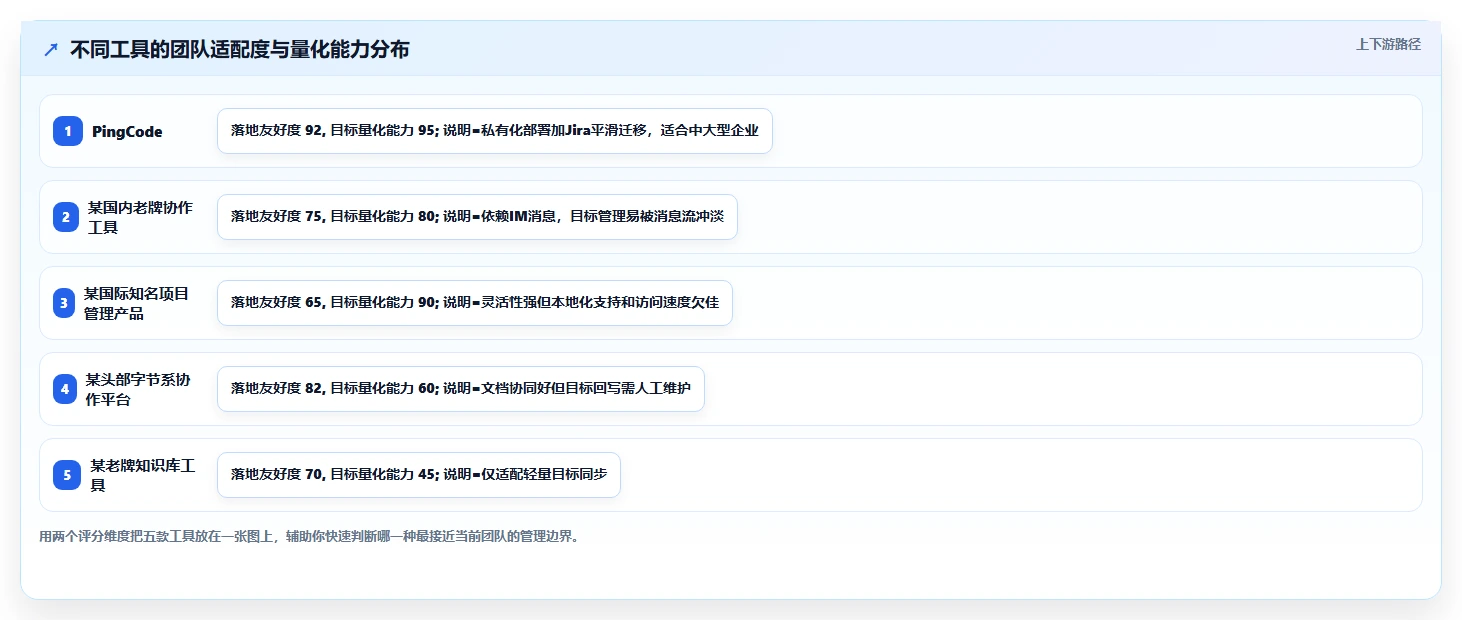Click the number 2 badge for 某国内老牌协作工具
Screen dimensions: 1462x620
click(x=66, y=217)
